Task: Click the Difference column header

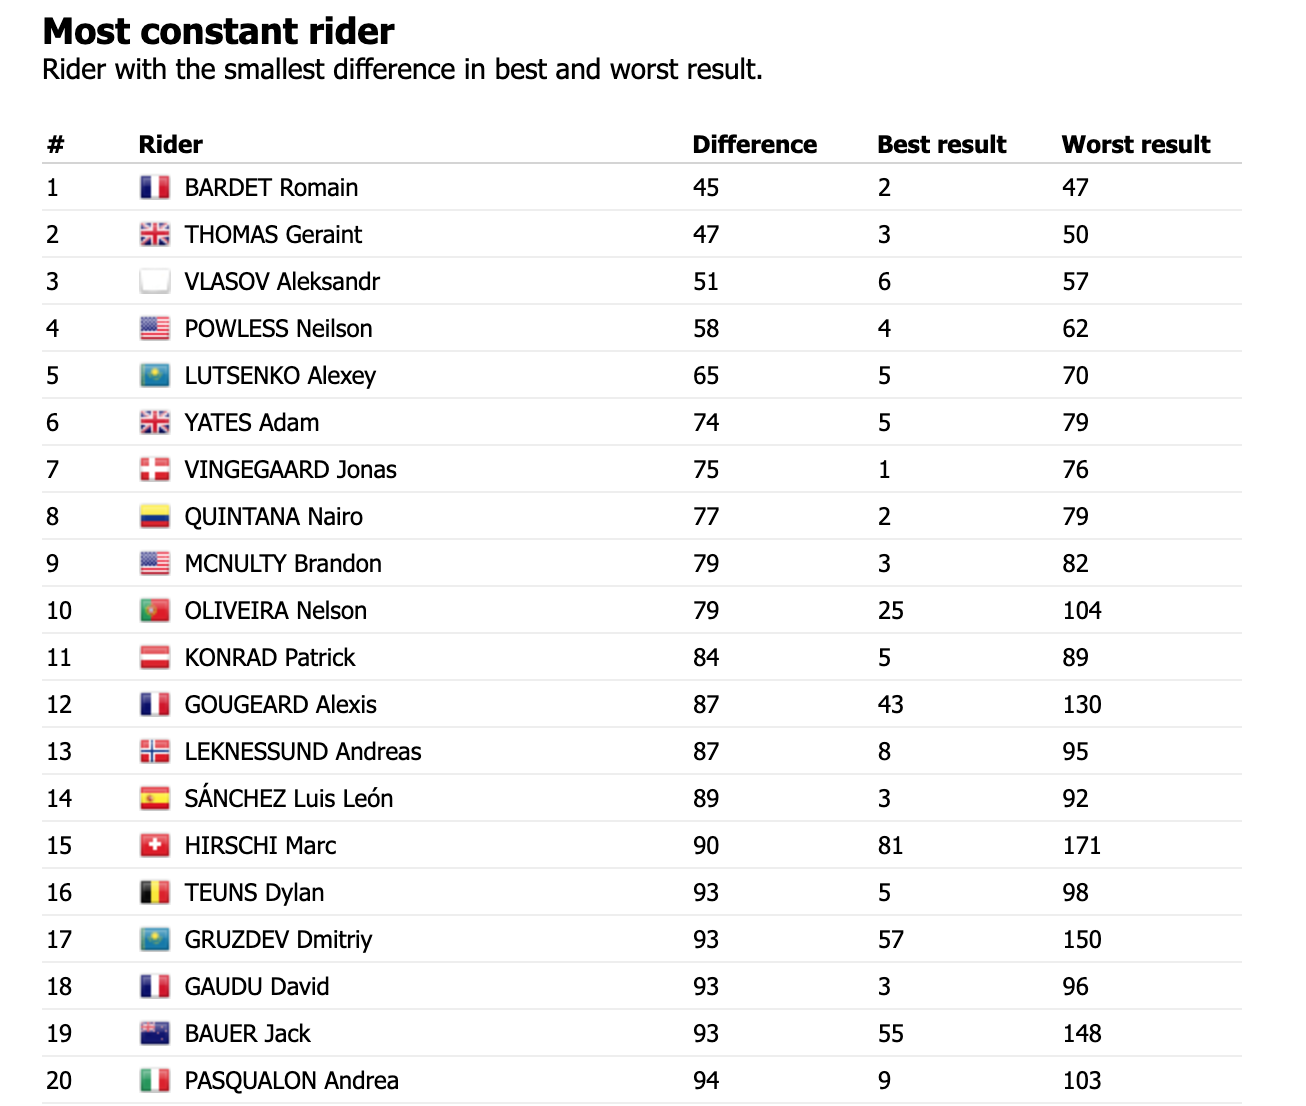Action: tap(754, 144)
